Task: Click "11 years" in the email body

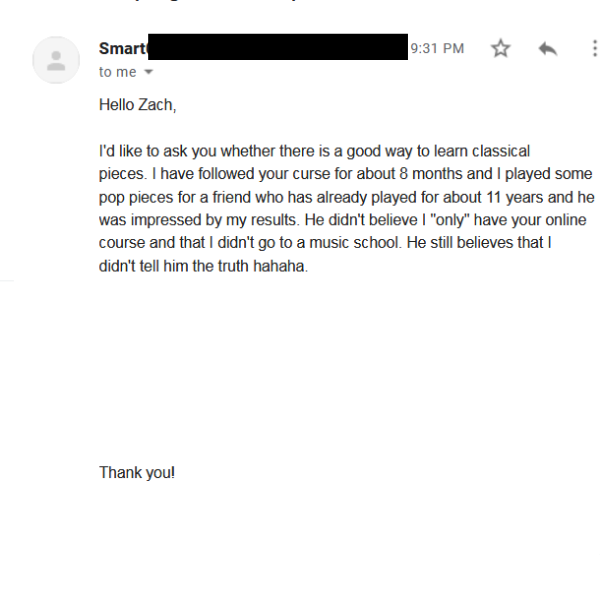Action: (x=457, y=197)
